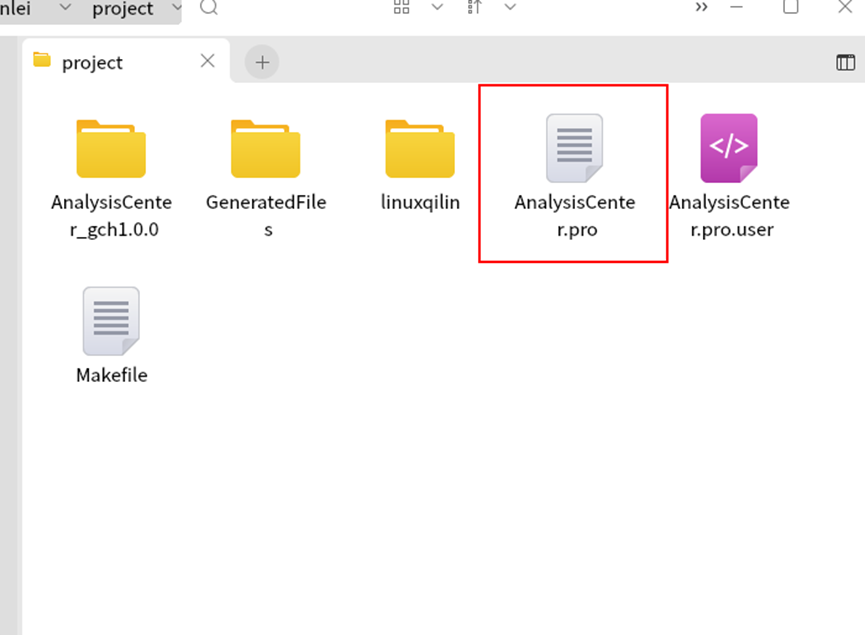The width and height of the screenshot is (865, 635).
Task: Expand the view mode dropdown arrow
Action: click(437, 7)
